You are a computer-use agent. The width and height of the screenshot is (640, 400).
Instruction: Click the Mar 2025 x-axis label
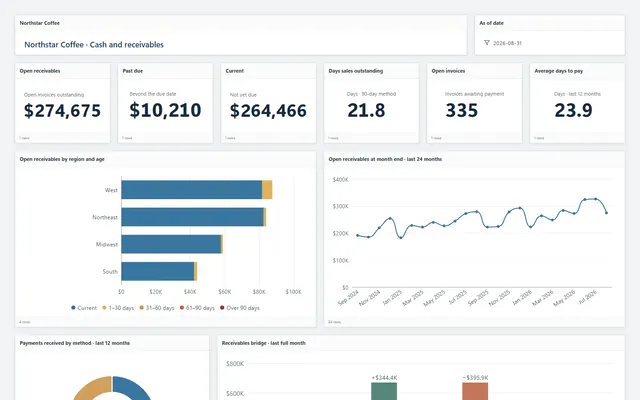coord(413,298)
